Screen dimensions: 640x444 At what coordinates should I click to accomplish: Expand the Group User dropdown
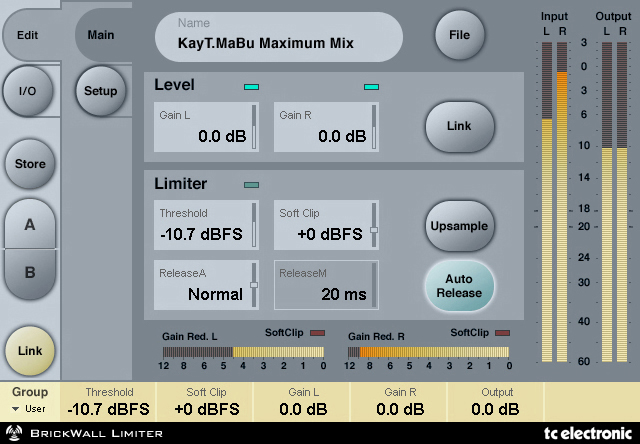(30, 409)
